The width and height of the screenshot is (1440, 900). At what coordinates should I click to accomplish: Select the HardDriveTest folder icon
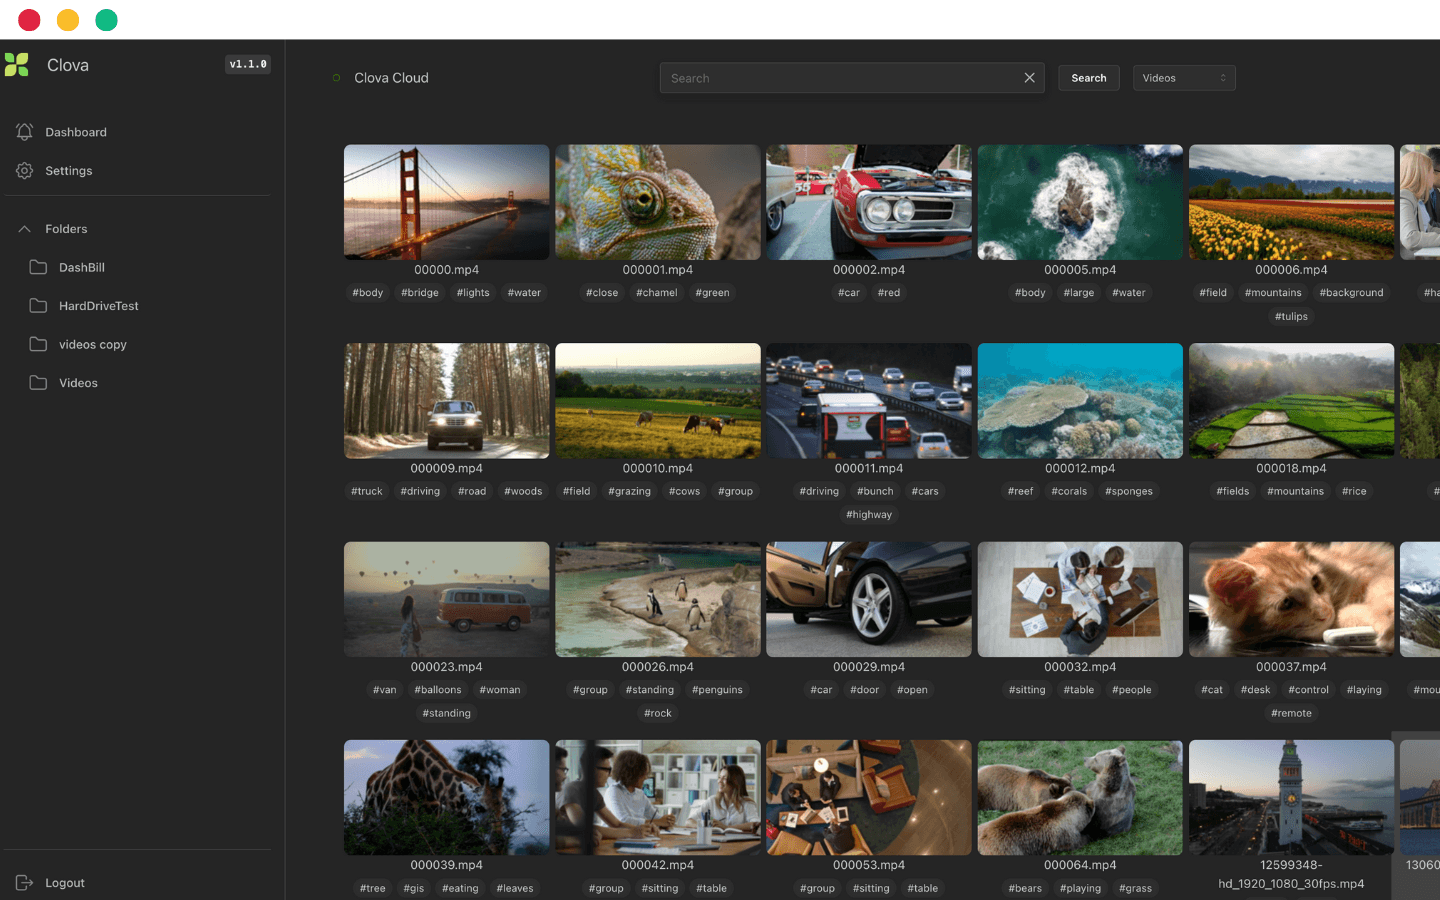[x=38, y=306]
